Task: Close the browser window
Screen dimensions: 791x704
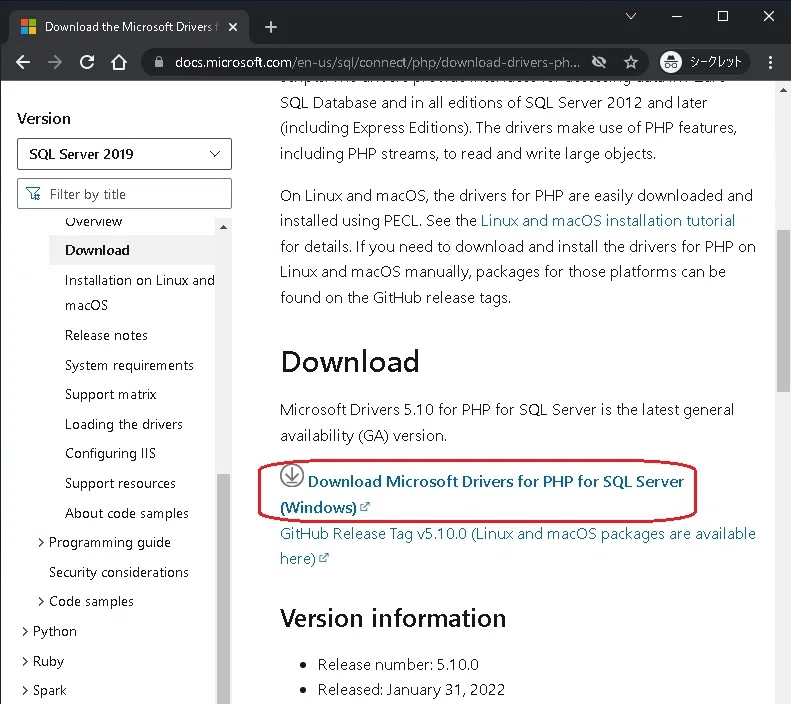Action: point(769,16)
